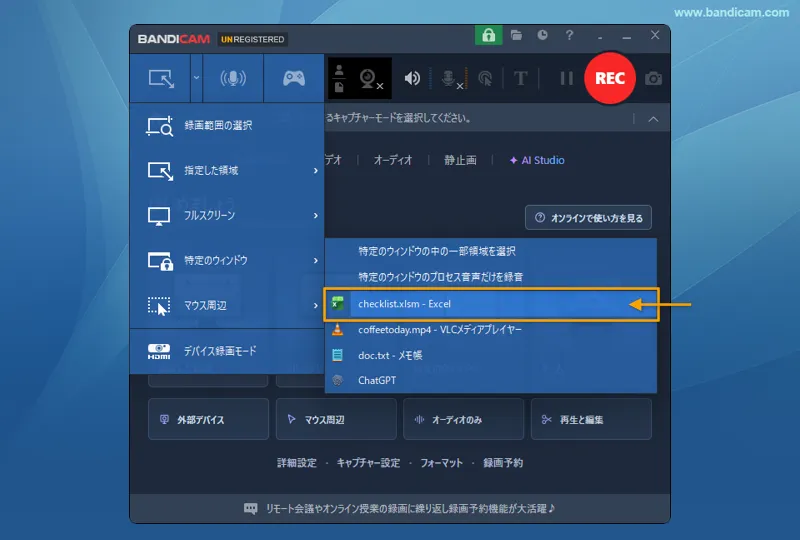Expand arrow next to マウス周辺 menu item
This screenshot has height=540, width=800.
tap(316, 305)
